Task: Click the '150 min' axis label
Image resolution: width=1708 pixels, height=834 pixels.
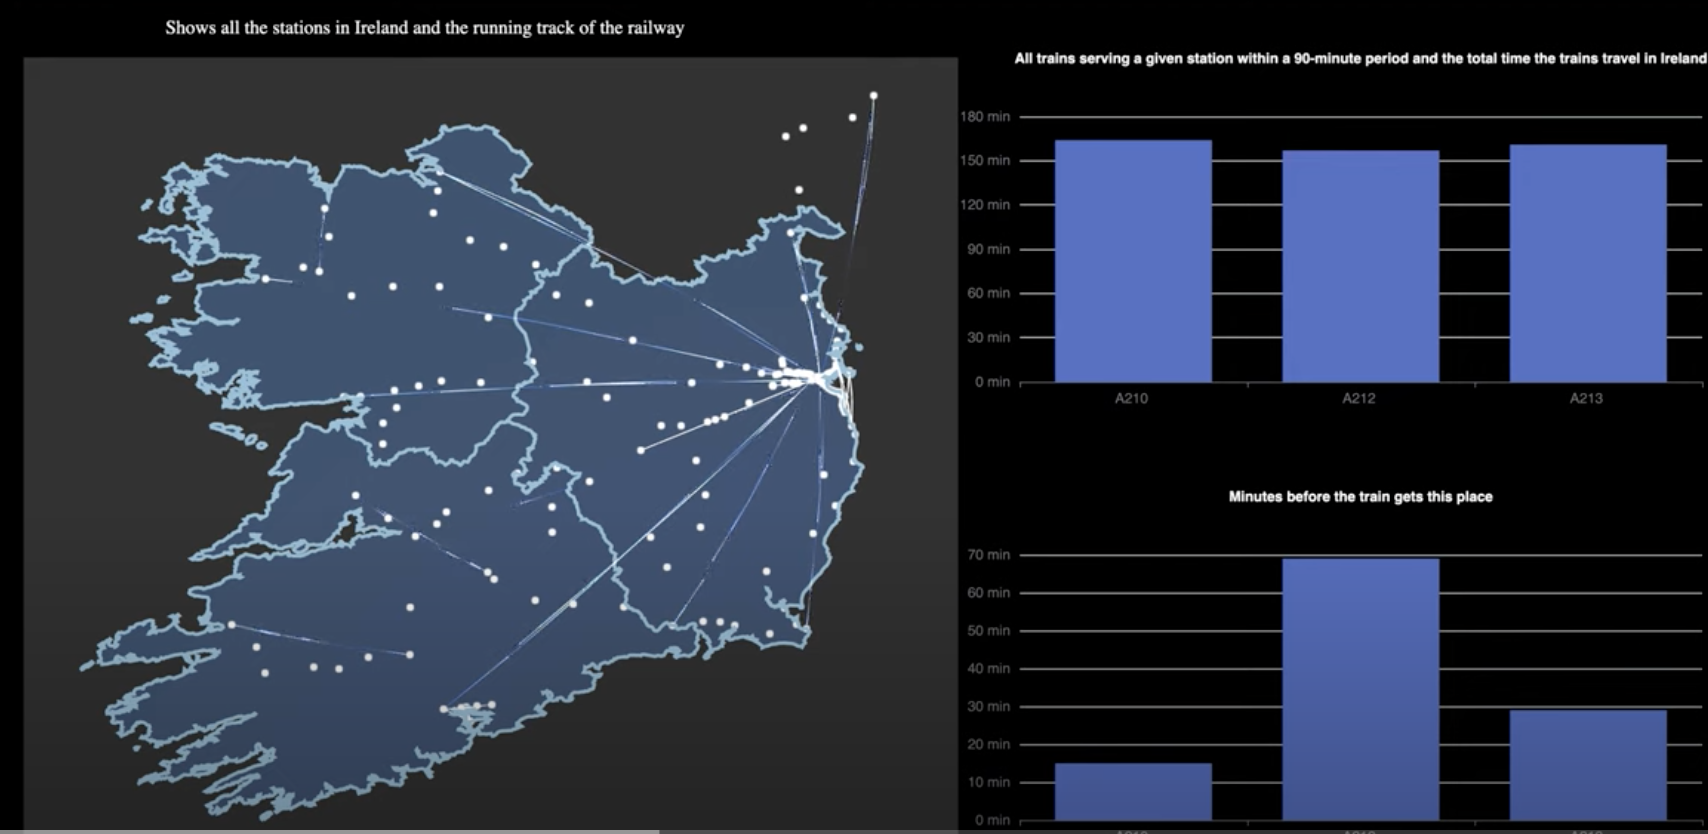Action: pyautogui.click(x=985, y=161)
